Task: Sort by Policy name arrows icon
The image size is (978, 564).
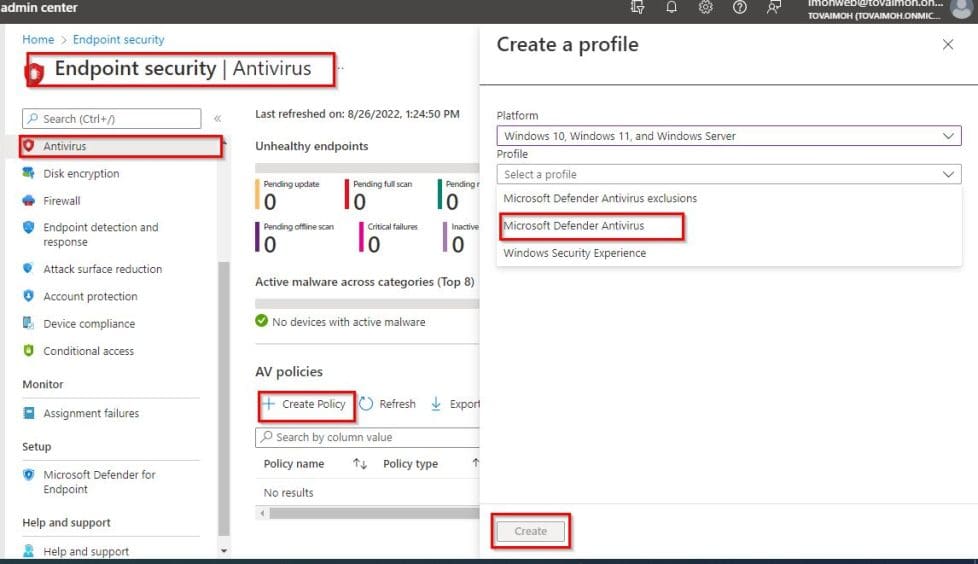Action: [360, 464]
